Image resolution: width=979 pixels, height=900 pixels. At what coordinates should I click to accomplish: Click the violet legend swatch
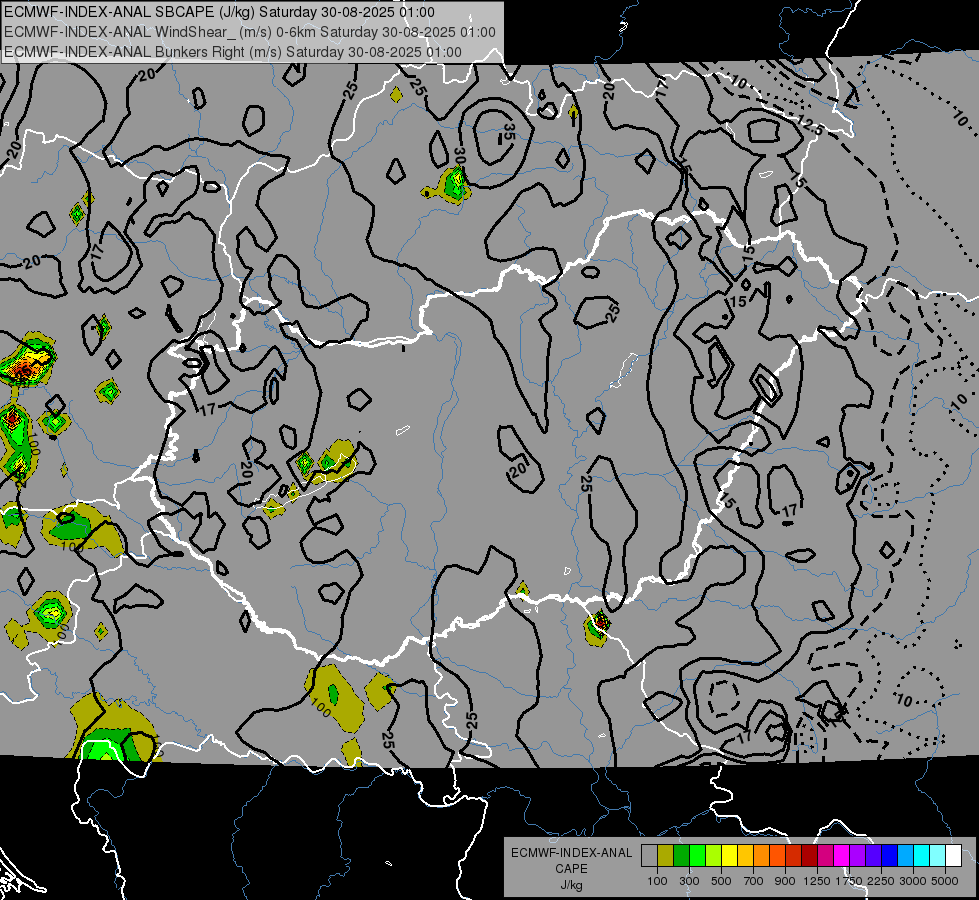(873, 856)
